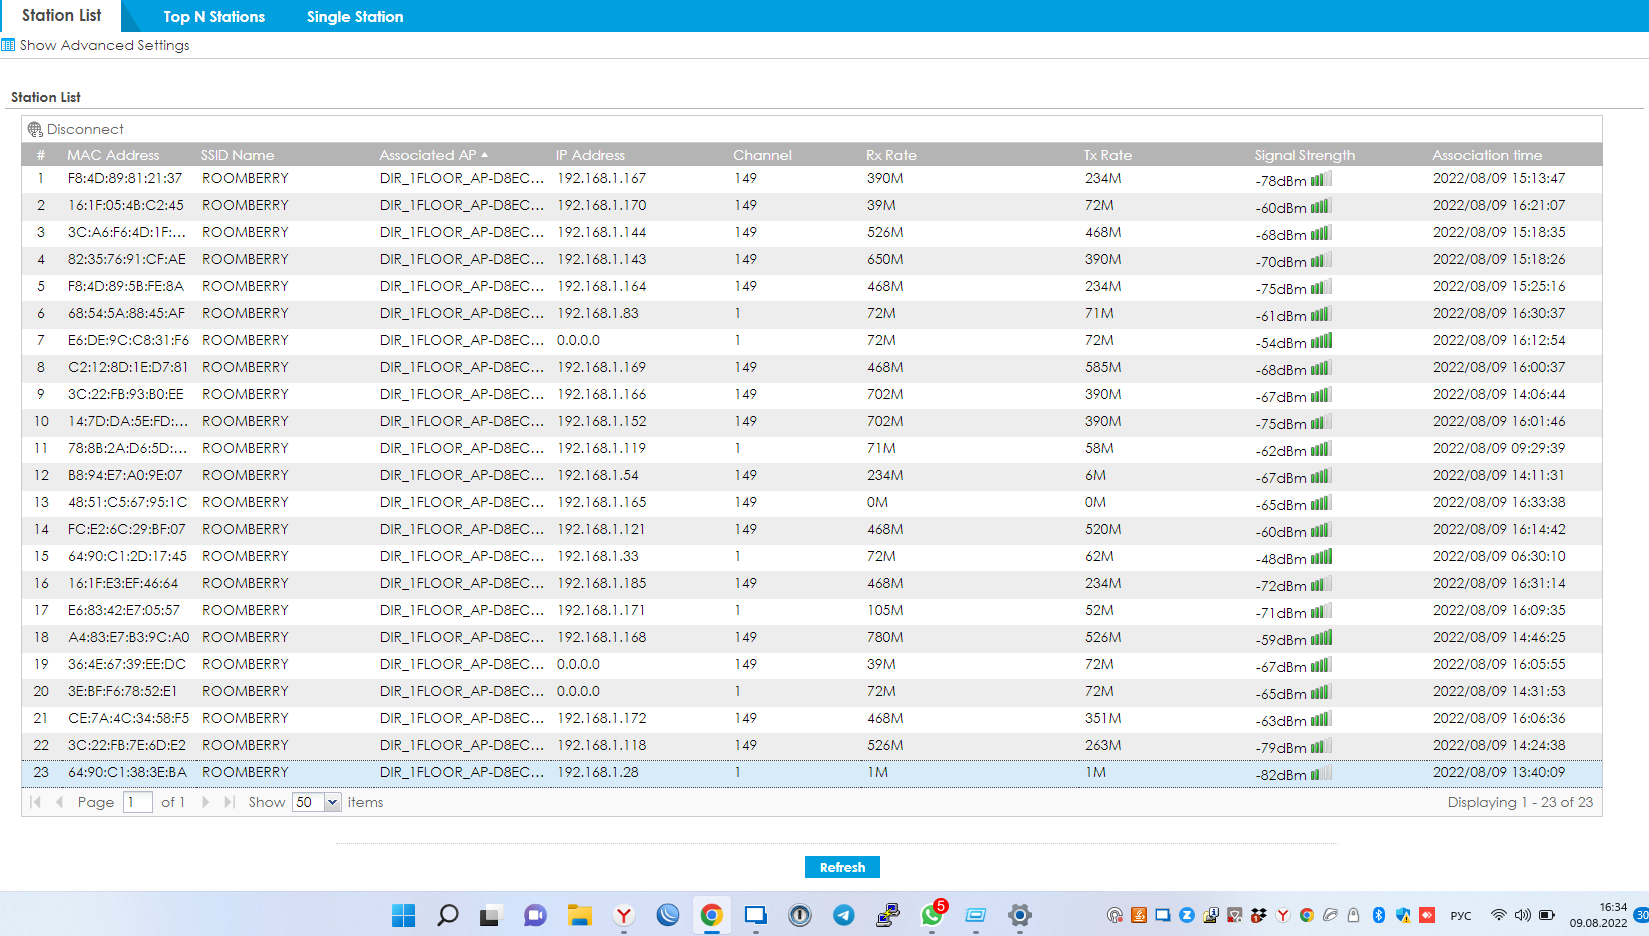Screen dimensions: 1649x936
Task: Select station MAC 48:51:C5:67:95:1C
Action: (812, 503)
